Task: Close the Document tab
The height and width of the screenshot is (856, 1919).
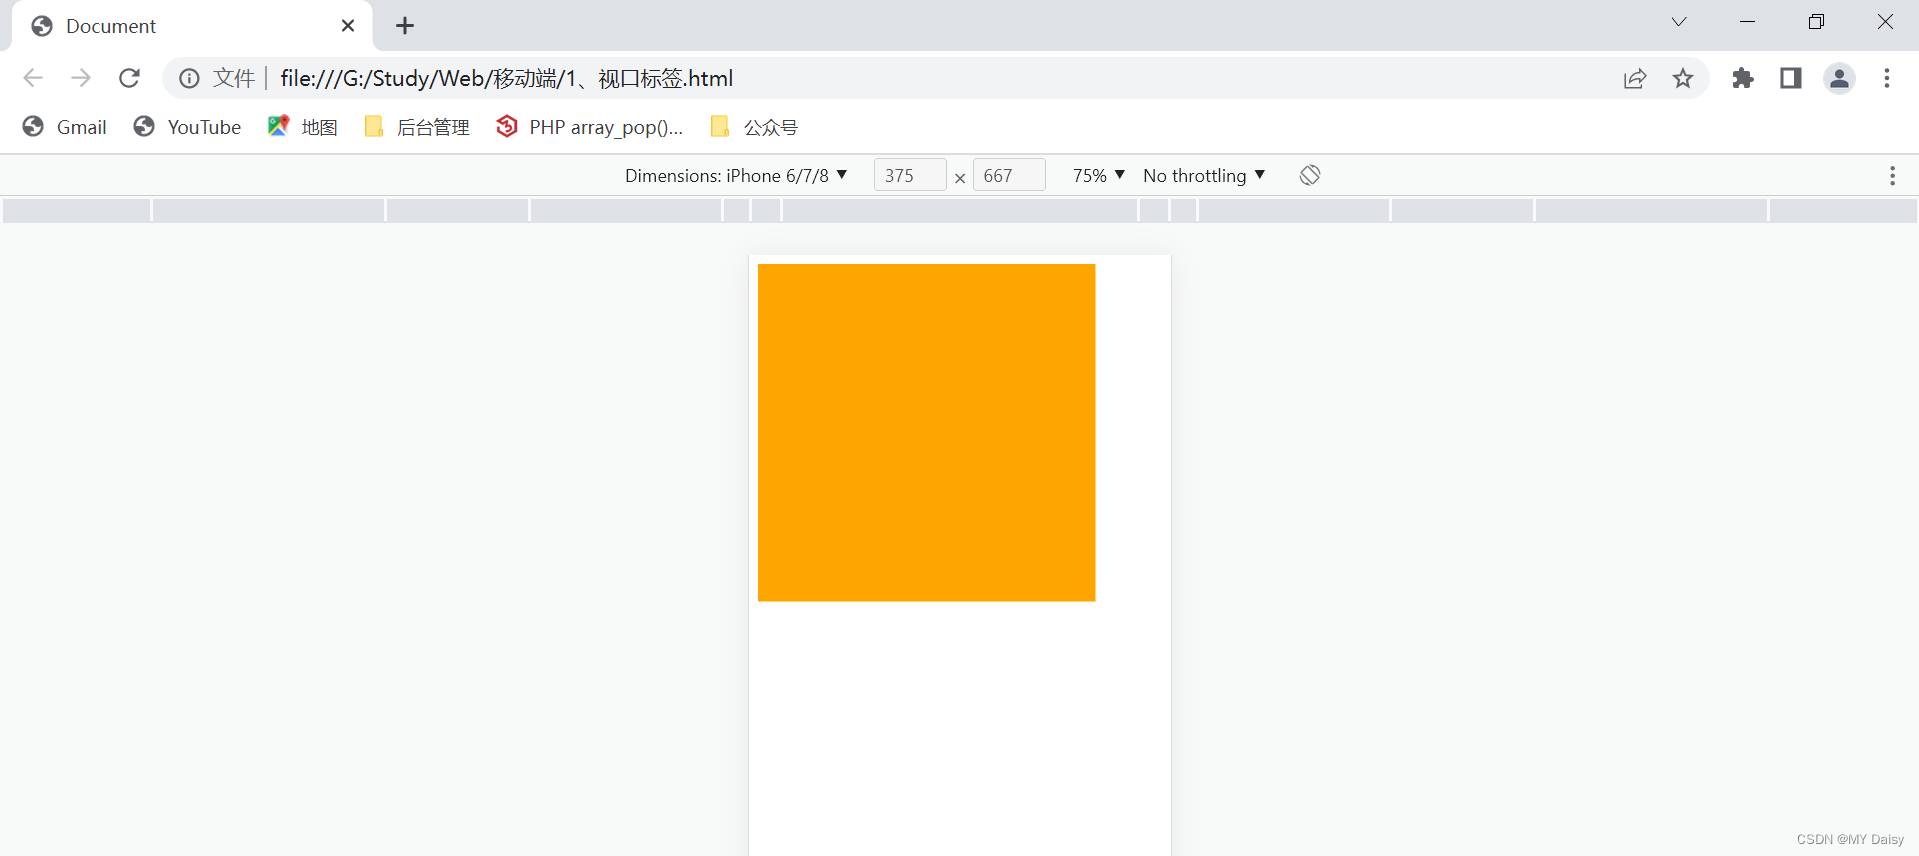Action: [x=348, y=26]
